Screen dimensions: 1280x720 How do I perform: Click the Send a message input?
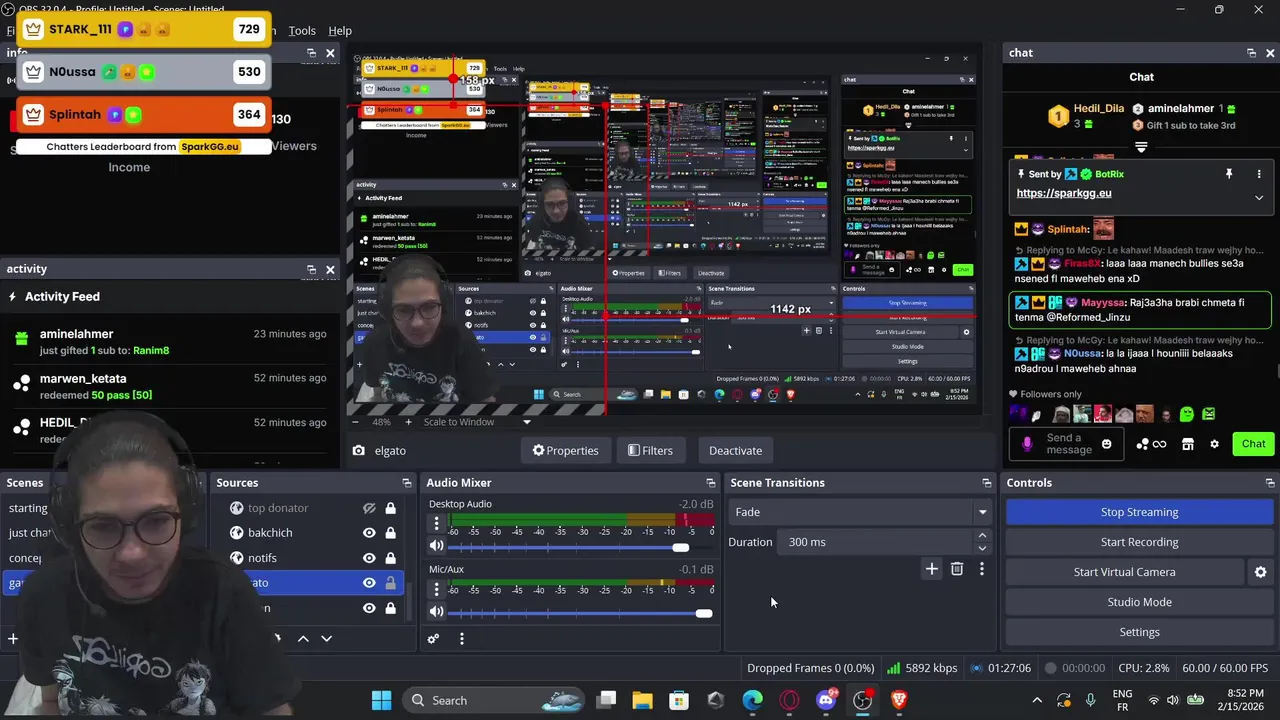coord(1068,444)
